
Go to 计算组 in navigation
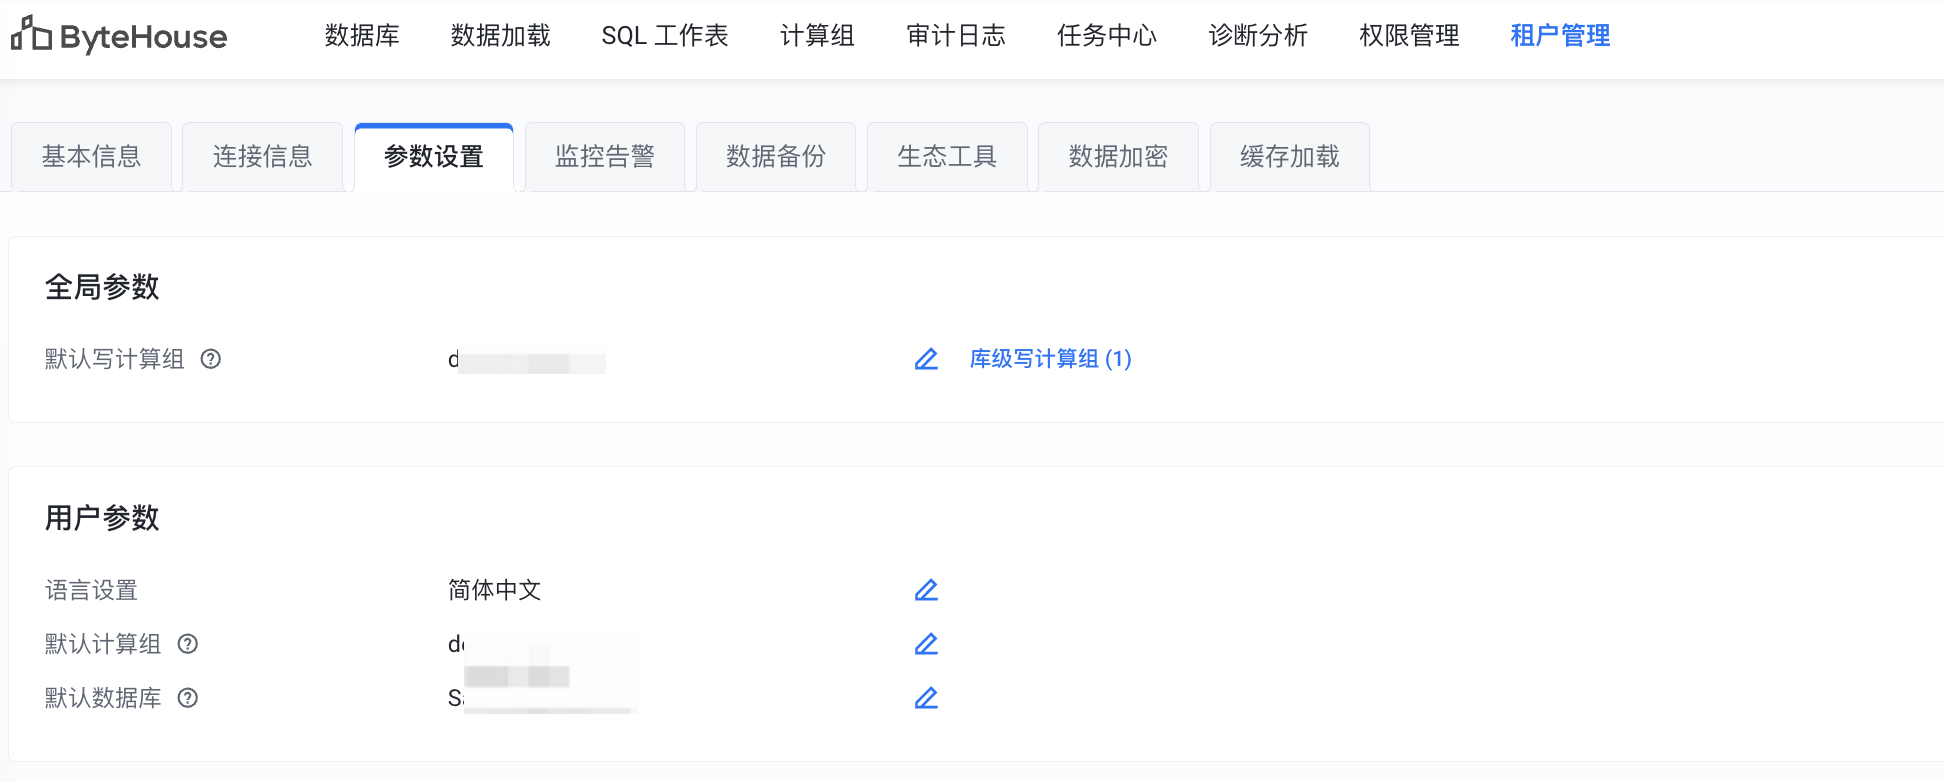(x=817, y=36)
